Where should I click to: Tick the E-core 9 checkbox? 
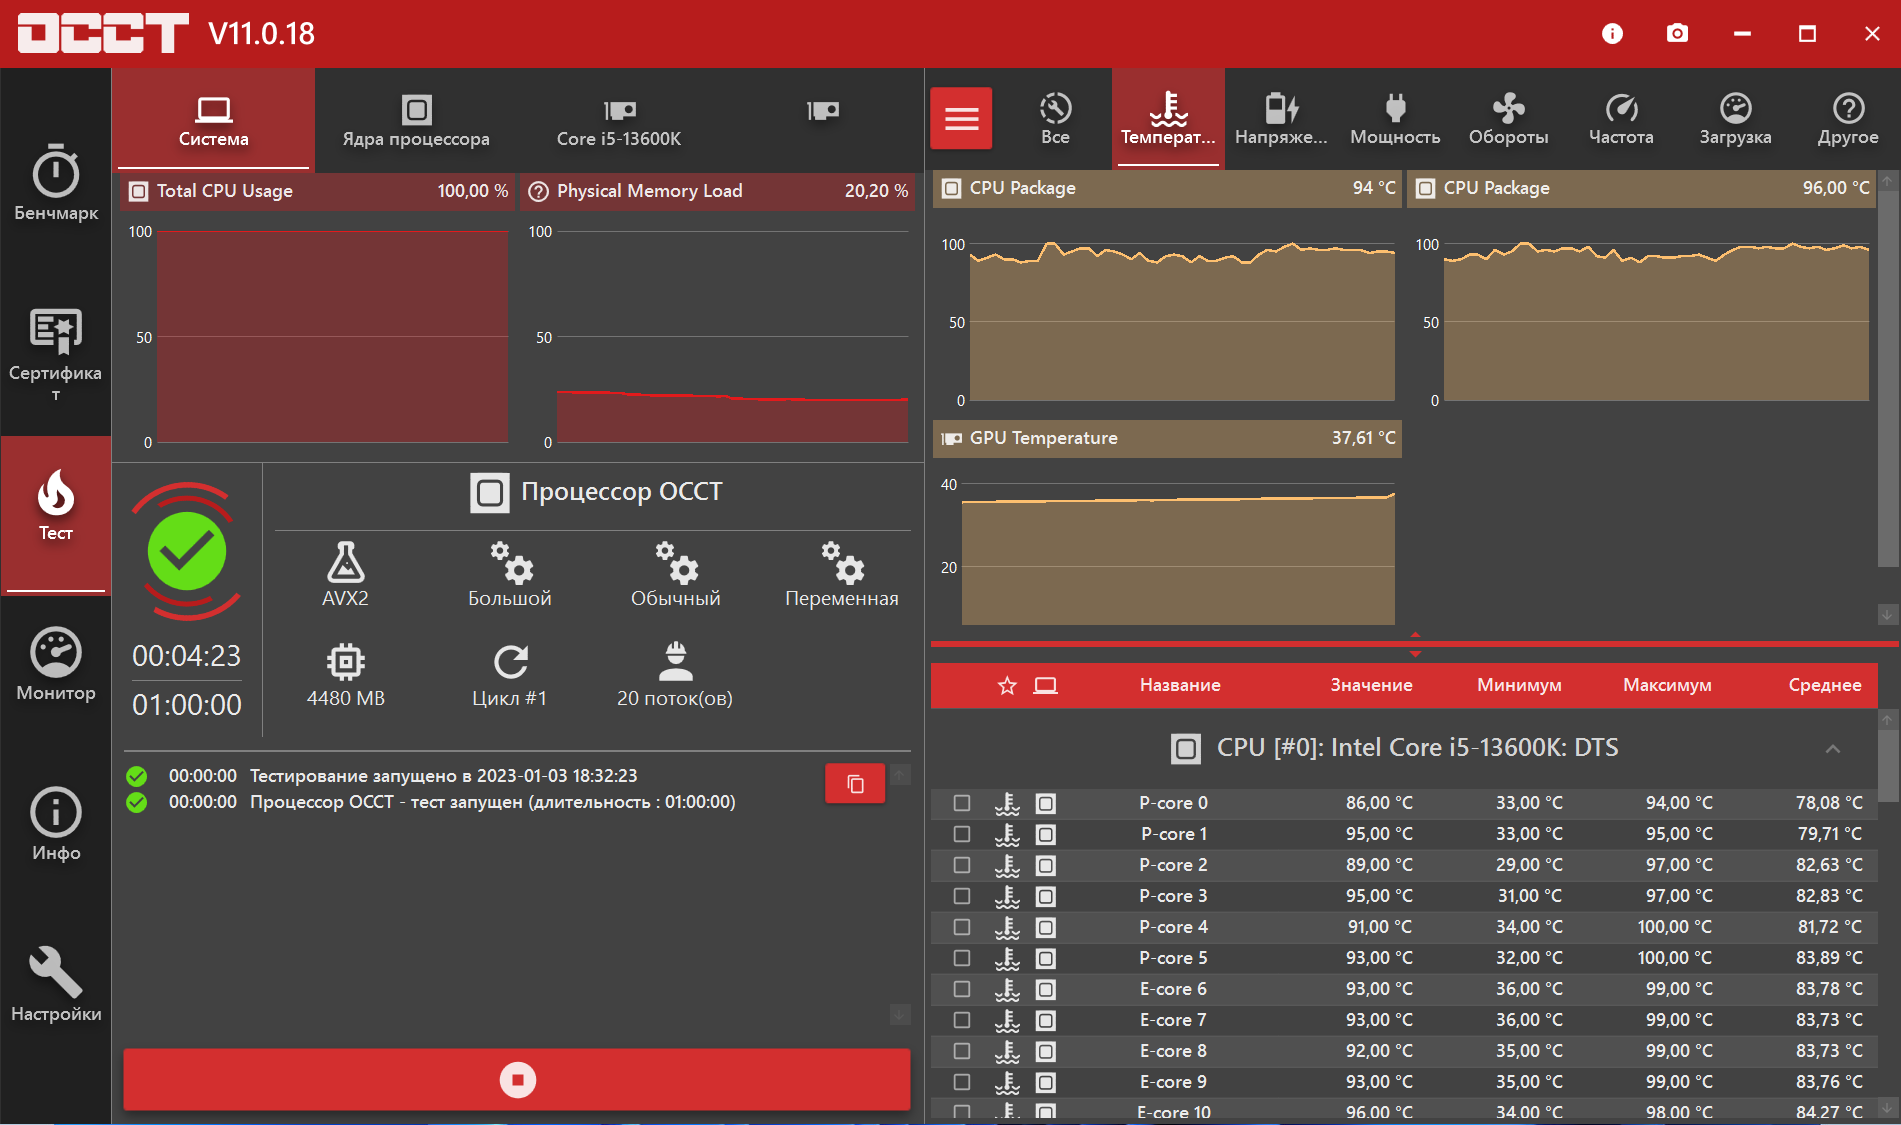click(x=962, y=1082)
